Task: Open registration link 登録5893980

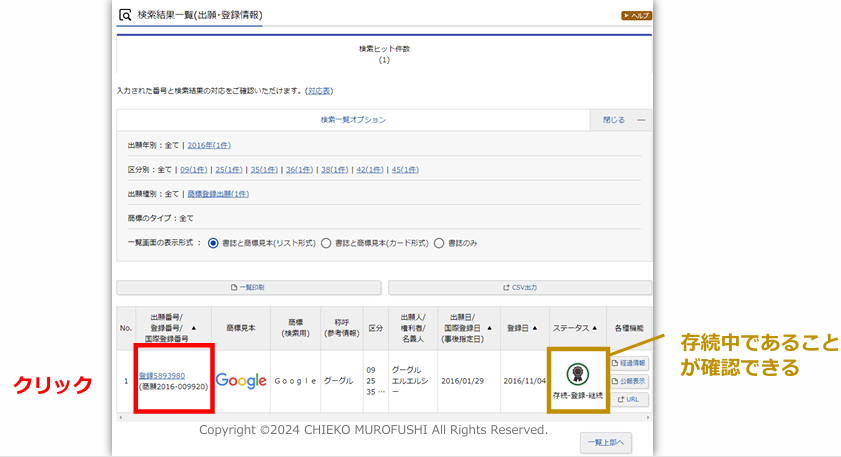Action: tap(161, 375)
